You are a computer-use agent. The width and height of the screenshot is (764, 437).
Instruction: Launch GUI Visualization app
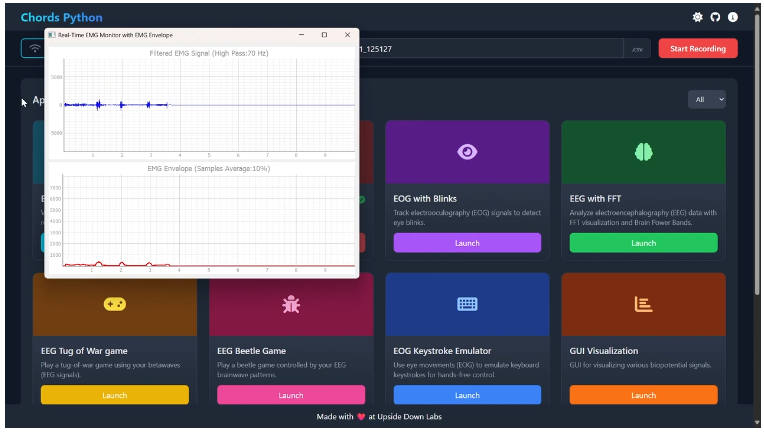(x=644, y=395)
